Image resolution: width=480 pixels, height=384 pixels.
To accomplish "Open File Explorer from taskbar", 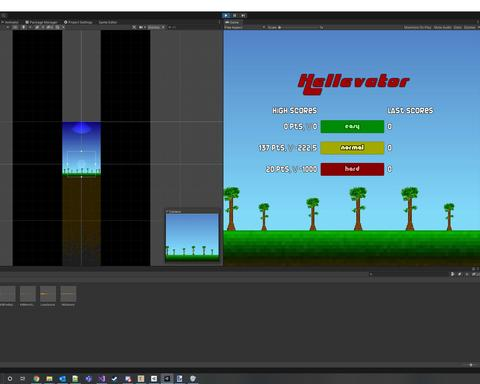I will pyautogui.click(x=49, y=379).
